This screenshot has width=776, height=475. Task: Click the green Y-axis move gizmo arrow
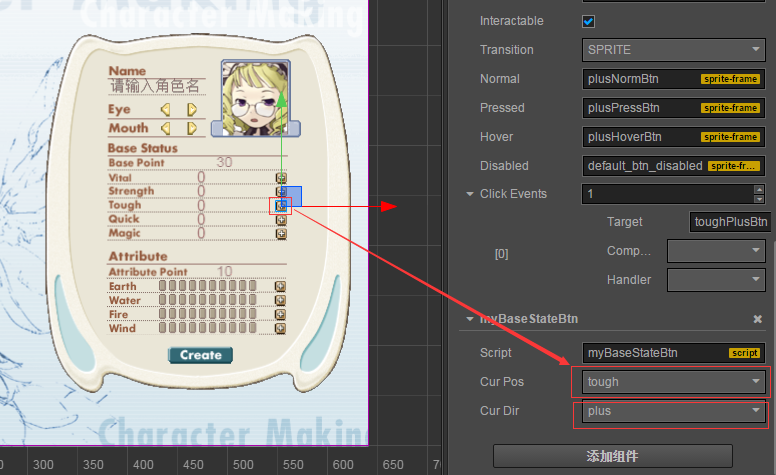click(x=281, y=99)
